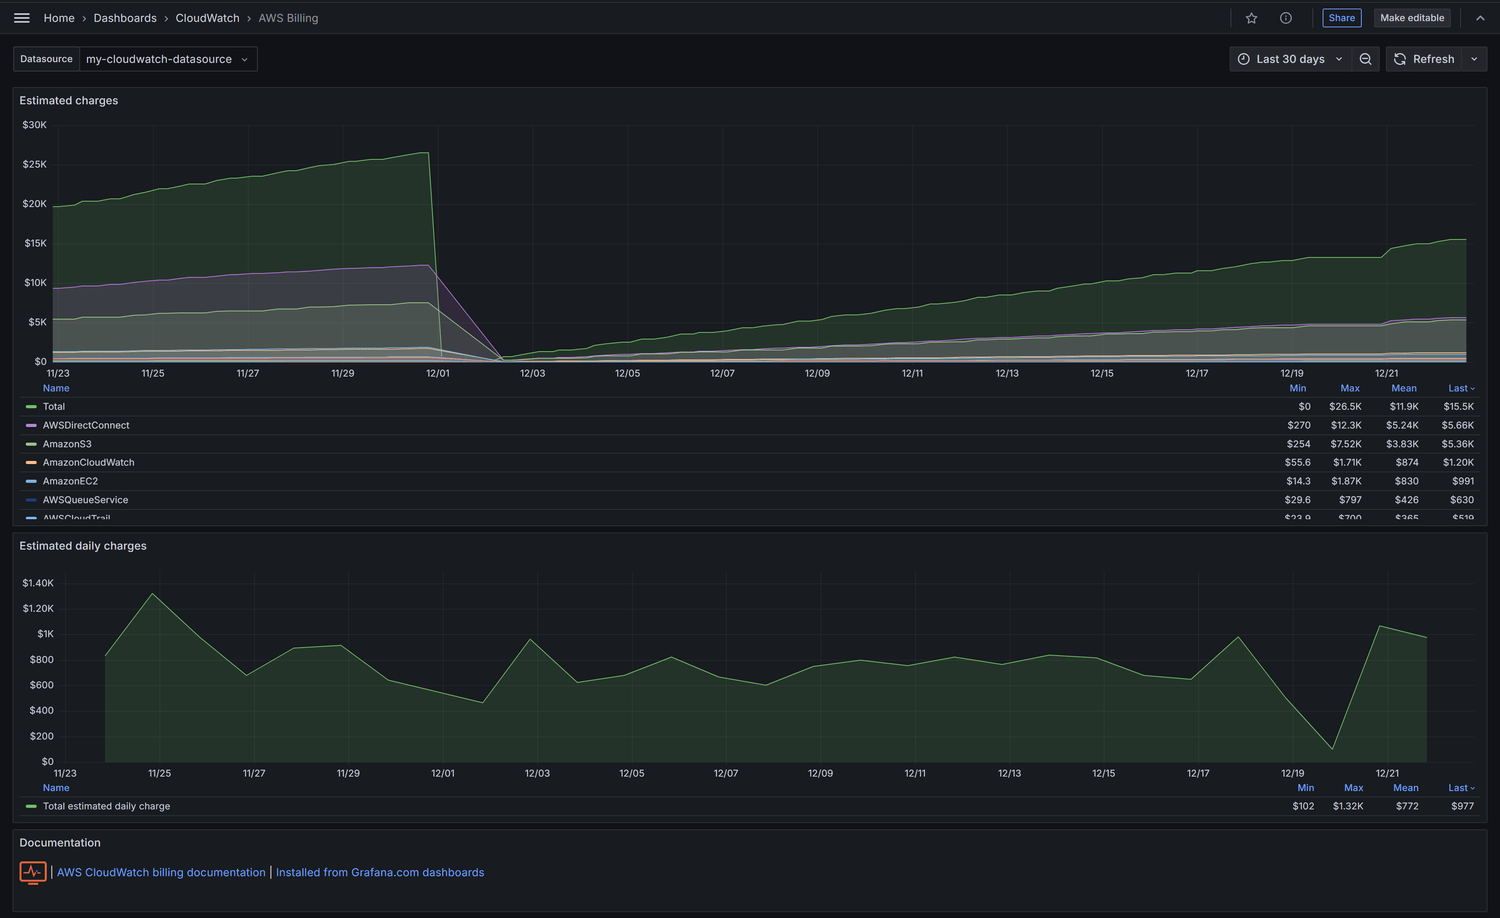
Task: Toggle the Total series in legend
Action: coord(54,407)
